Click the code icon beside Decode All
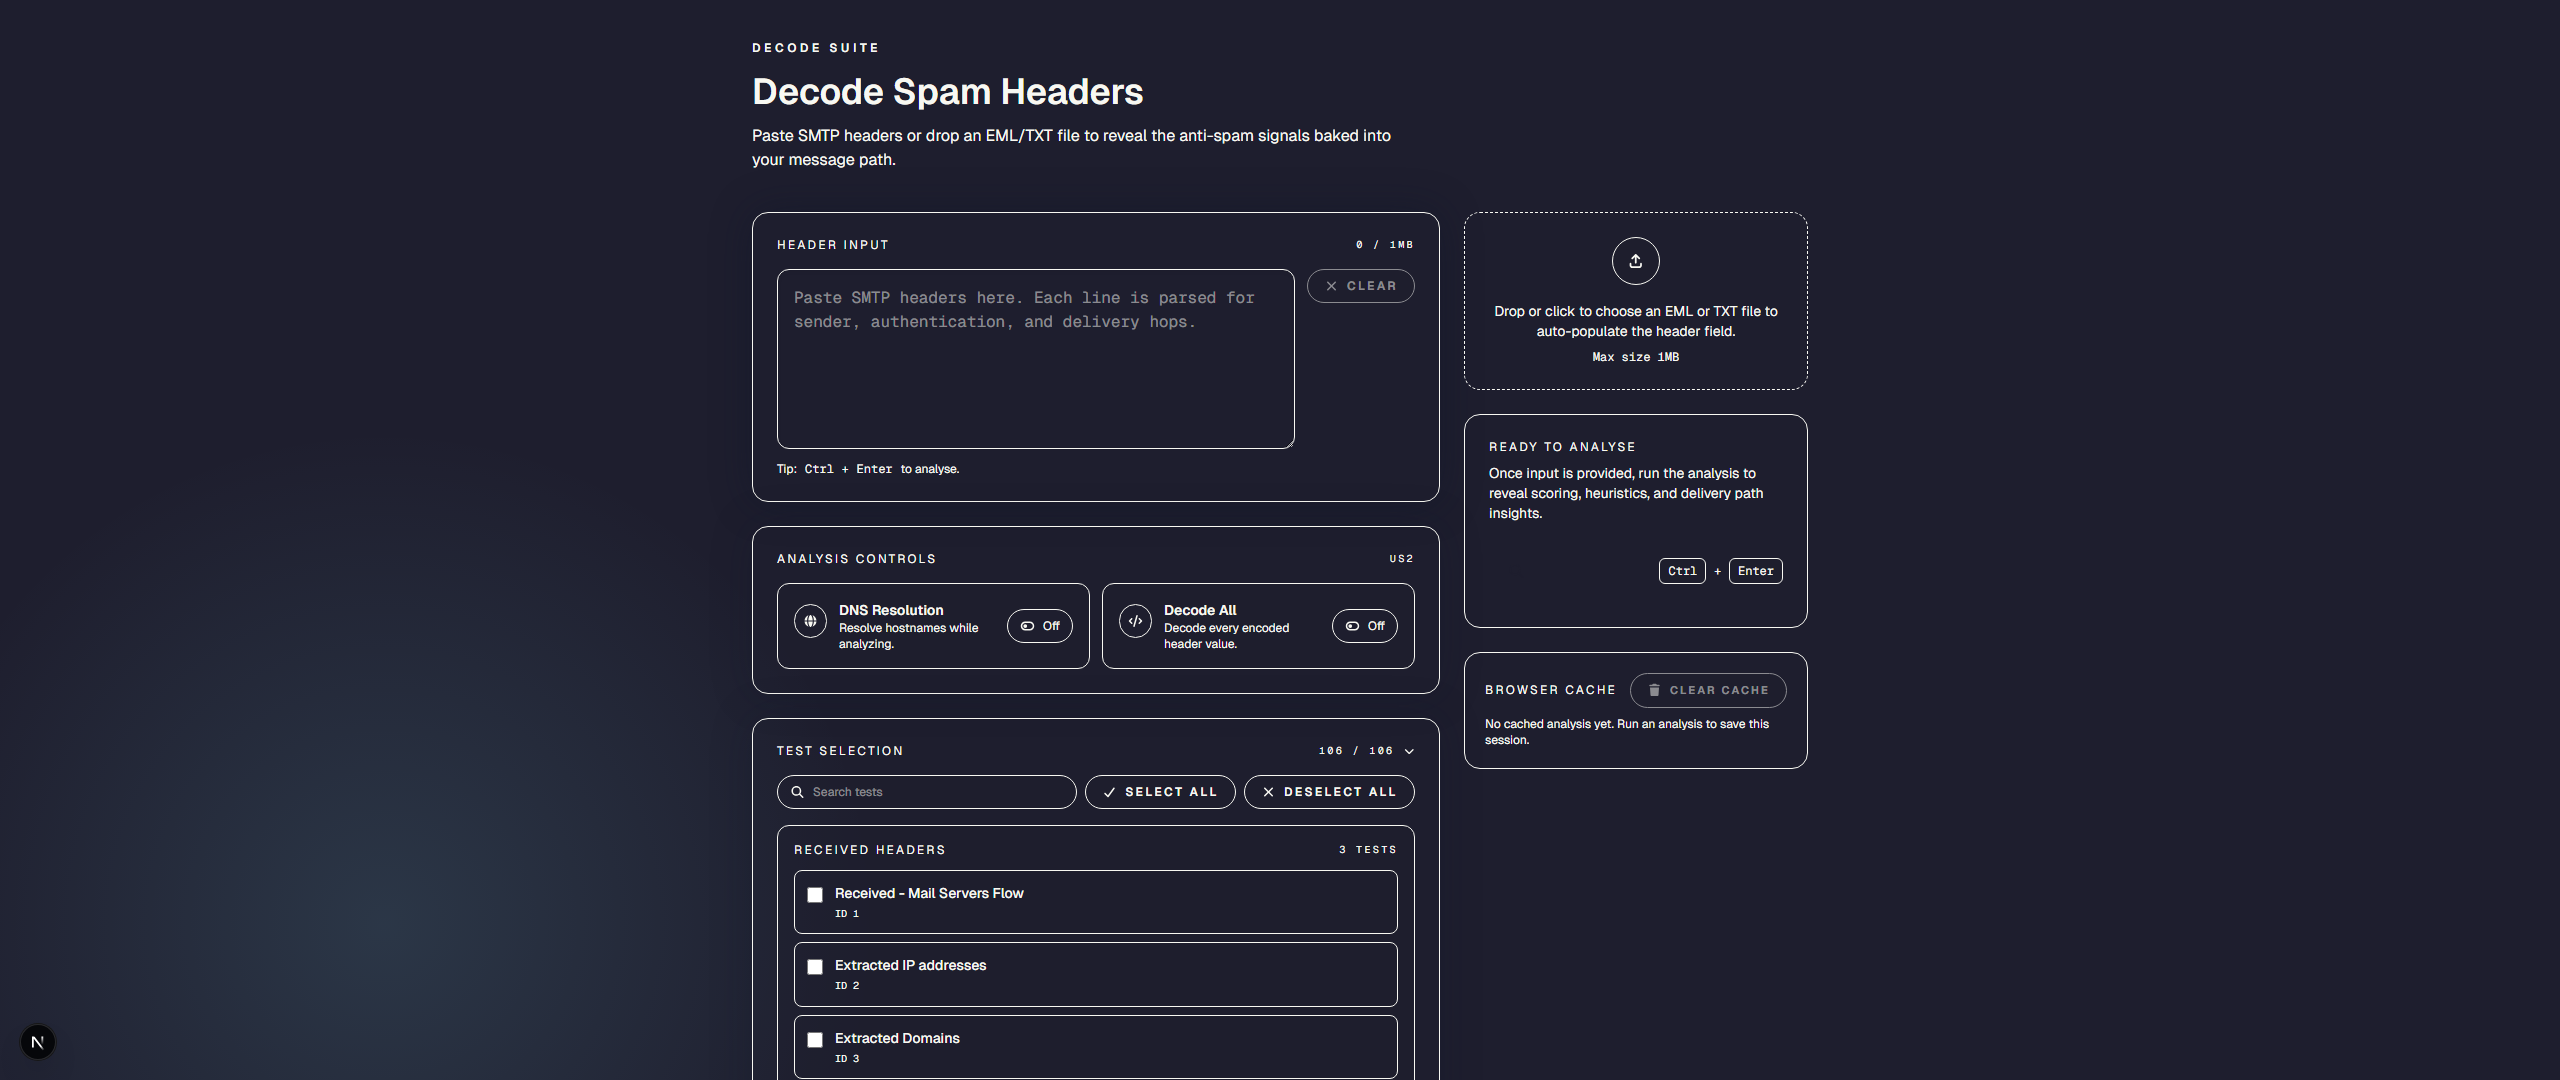The image size is (2560, 1080). pos(1135,621)
